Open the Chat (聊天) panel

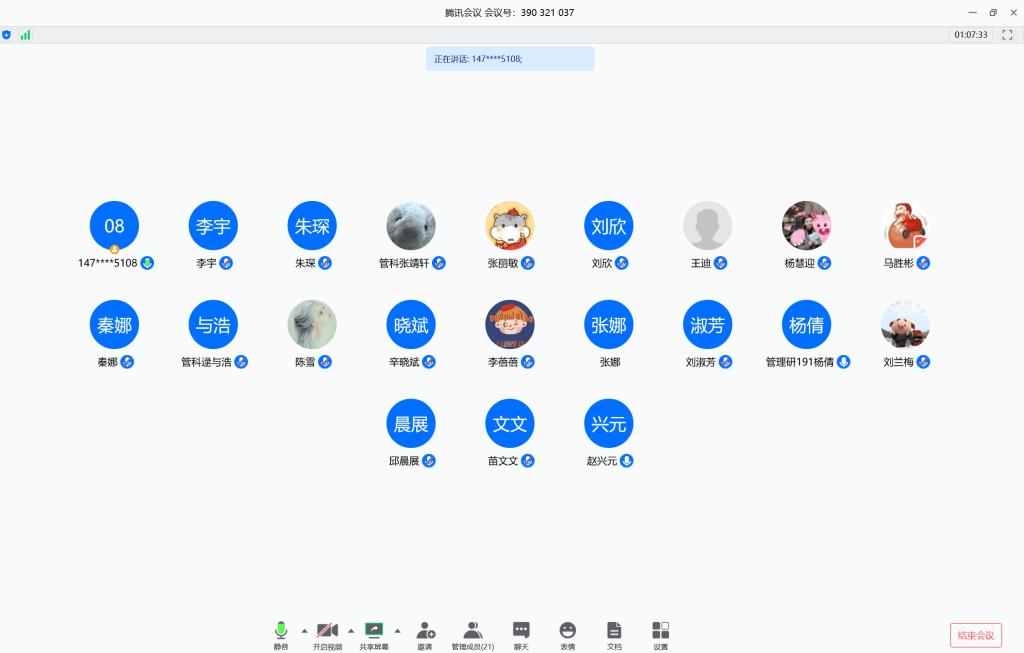click(x=521, y=630)
